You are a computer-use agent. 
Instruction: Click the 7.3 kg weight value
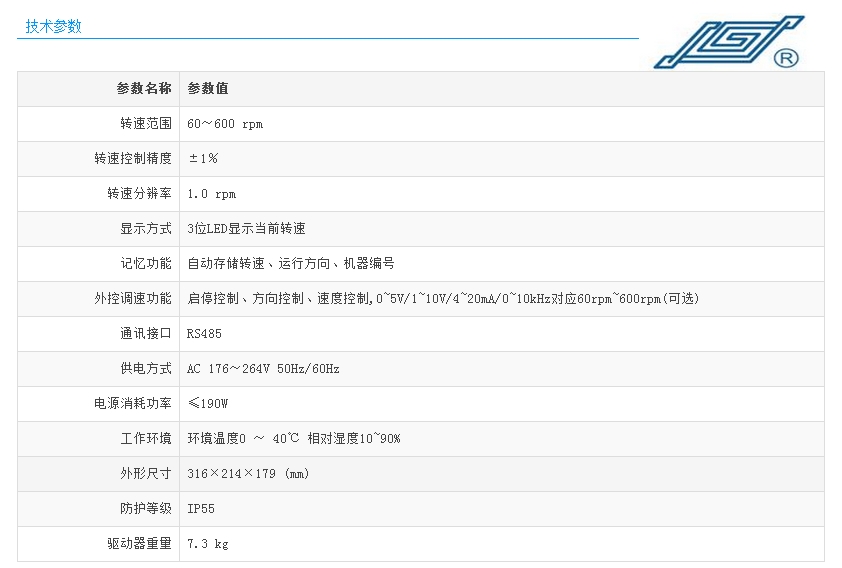pyautogui.click(x=209, y=544)
